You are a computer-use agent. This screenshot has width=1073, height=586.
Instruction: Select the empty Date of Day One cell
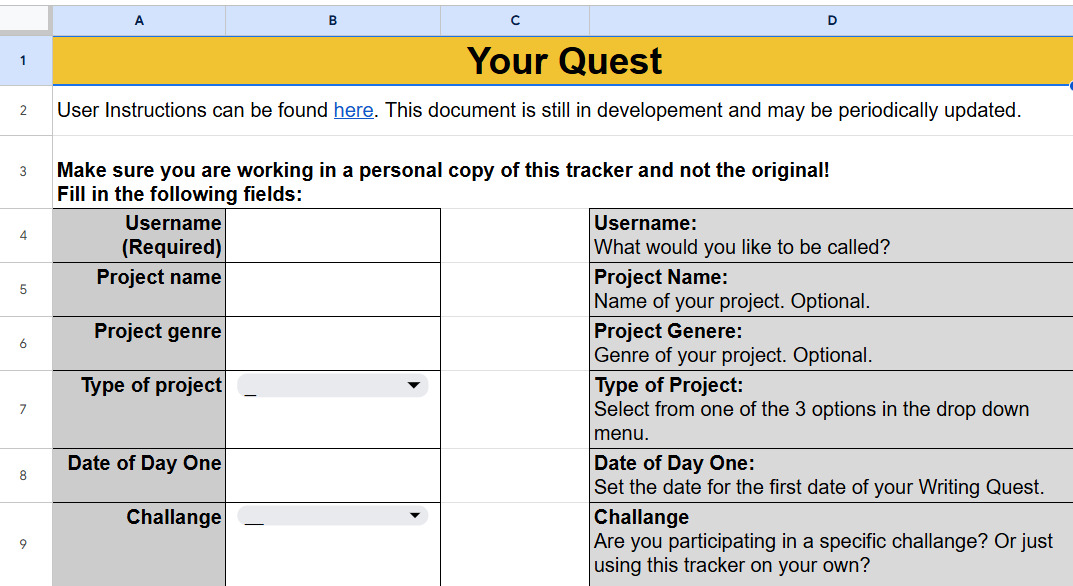pyautogui.click(x=332, y=475)
